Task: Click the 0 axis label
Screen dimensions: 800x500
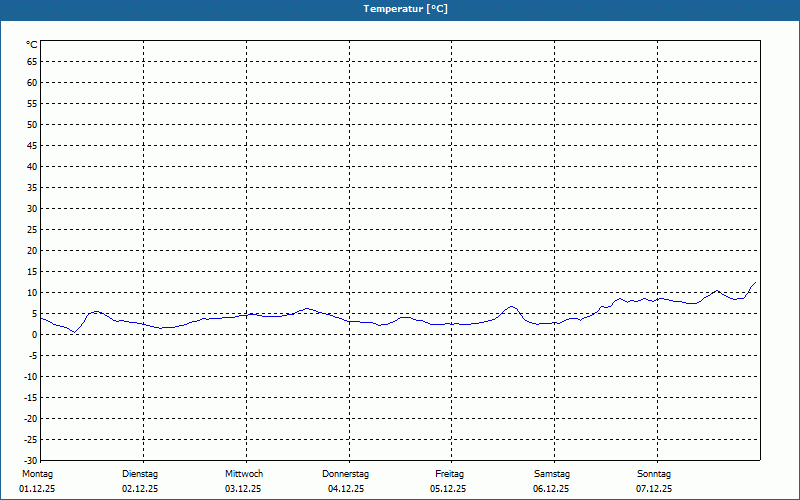Action: tap(35, 335)
